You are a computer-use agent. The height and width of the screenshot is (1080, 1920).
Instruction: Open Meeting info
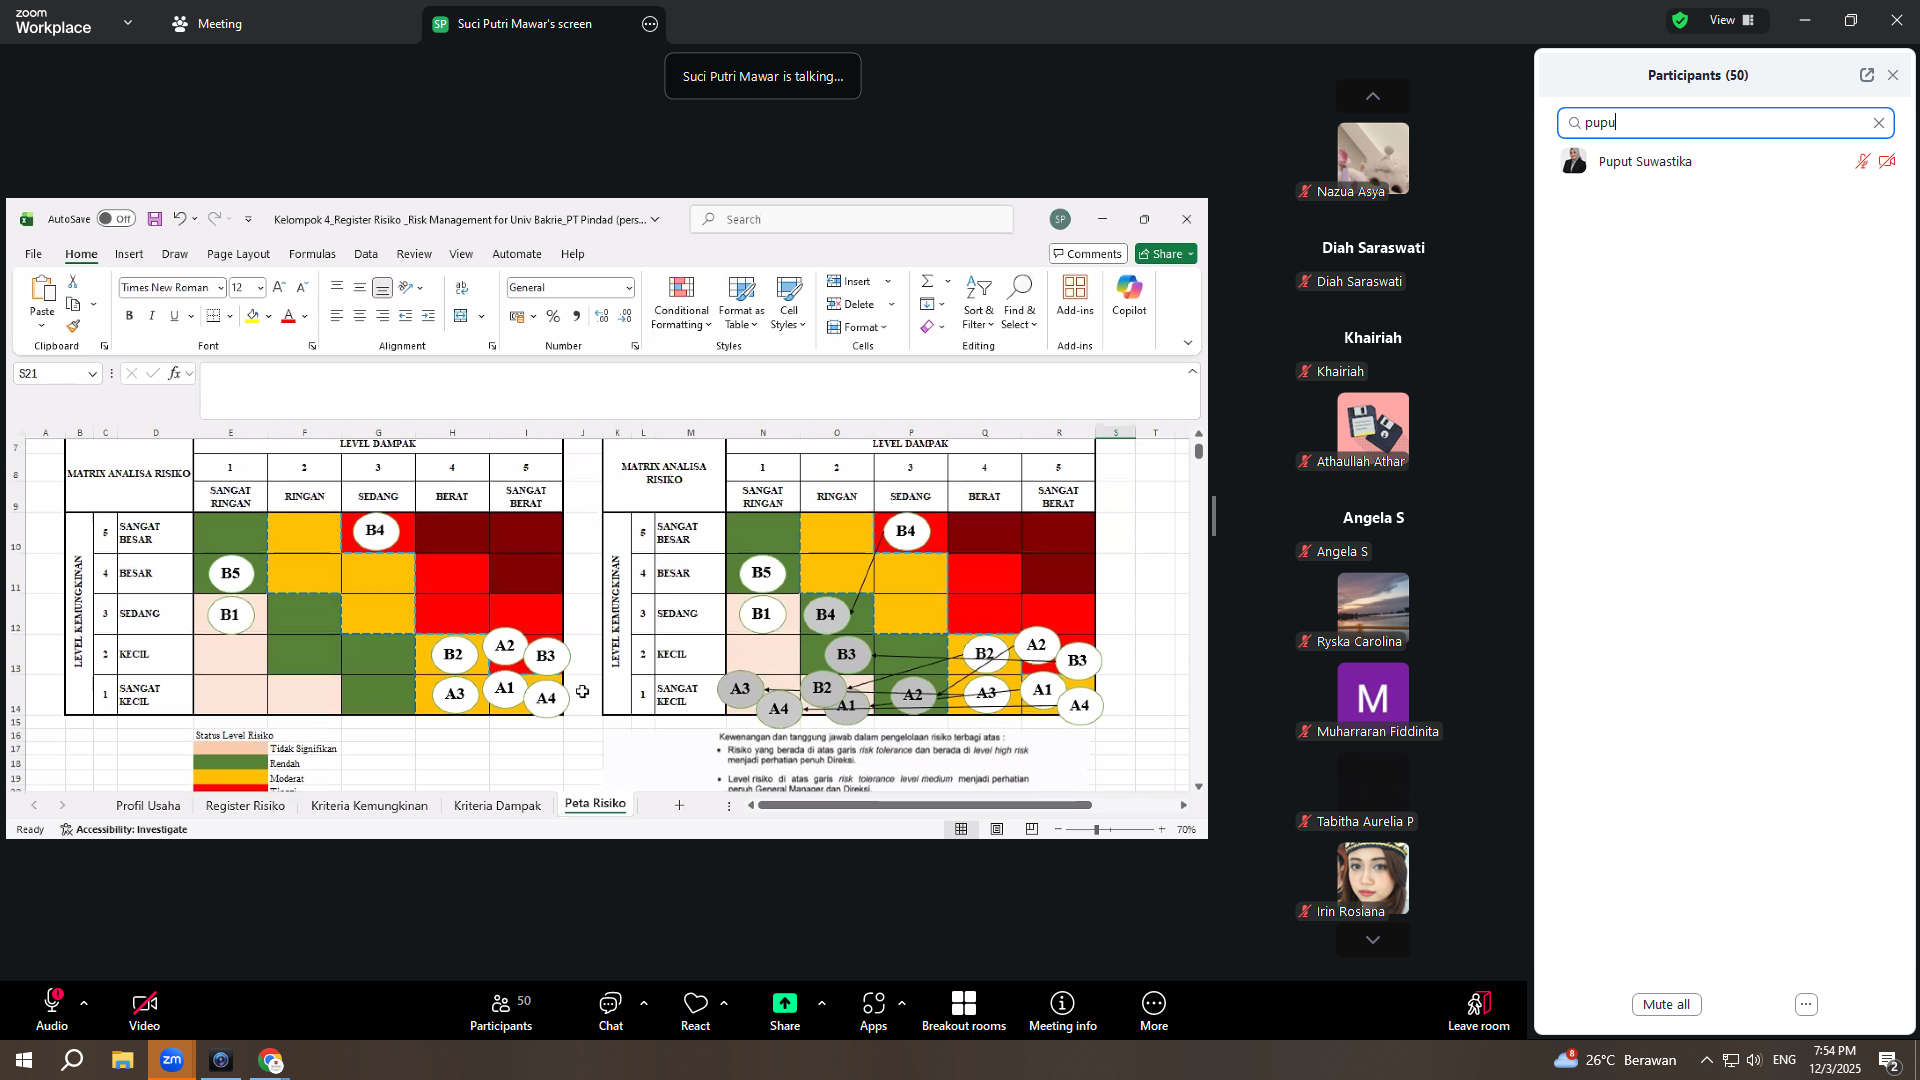[x=1062, y=1011]
